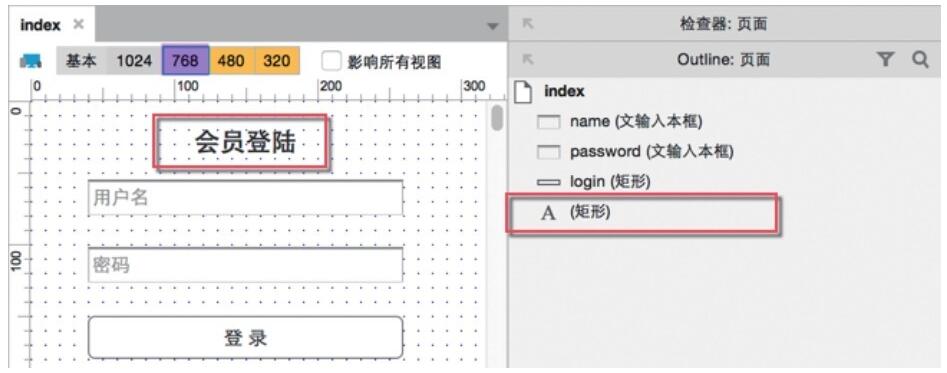
Task: Open the tab list dropdown arrow
Action: point(493,27)
